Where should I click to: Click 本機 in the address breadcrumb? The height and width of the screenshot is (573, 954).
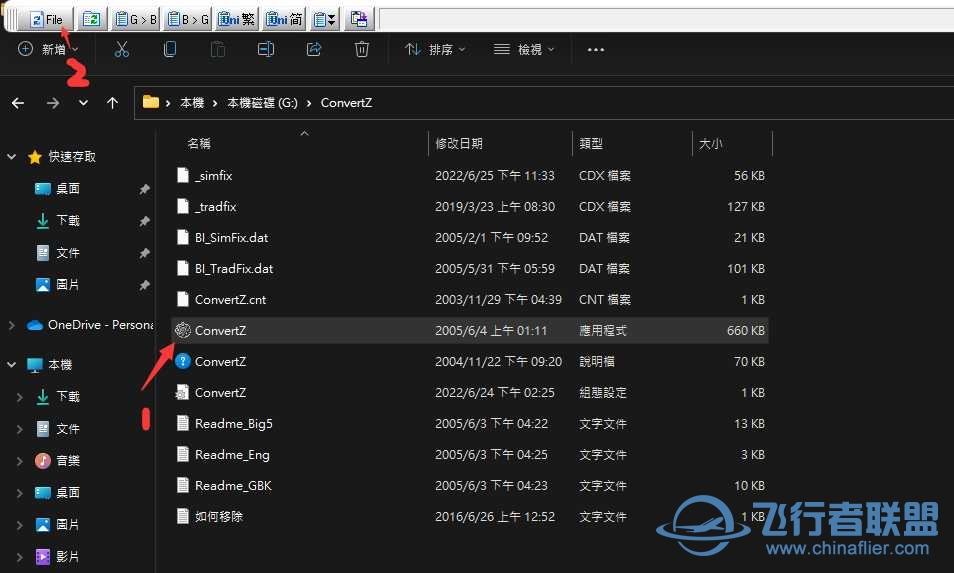pos(192,103)
